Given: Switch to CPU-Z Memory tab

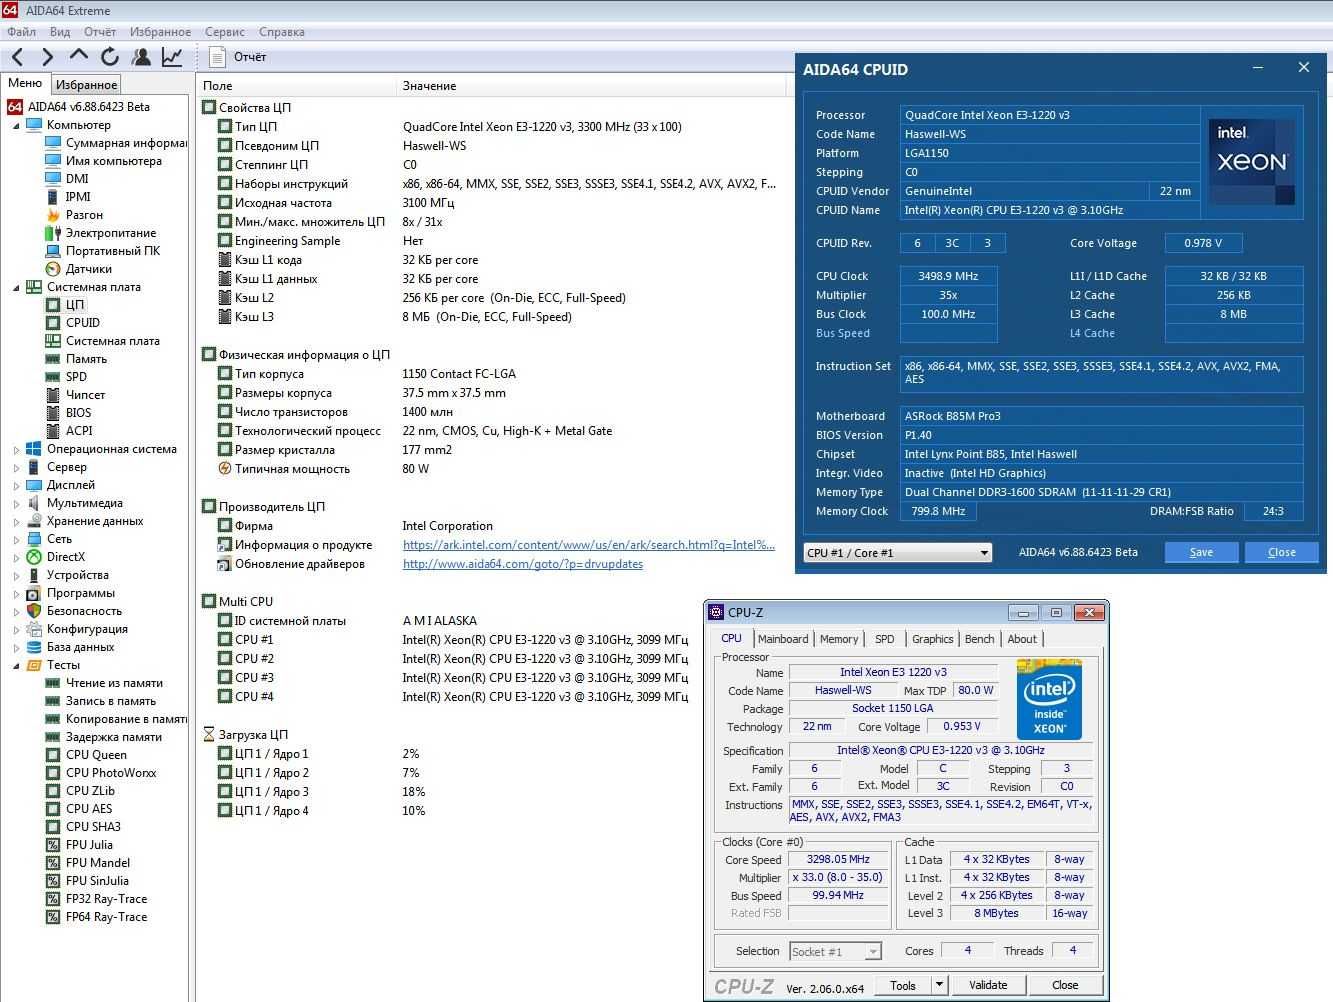Looking at the screenshot, I should (839, 639).
